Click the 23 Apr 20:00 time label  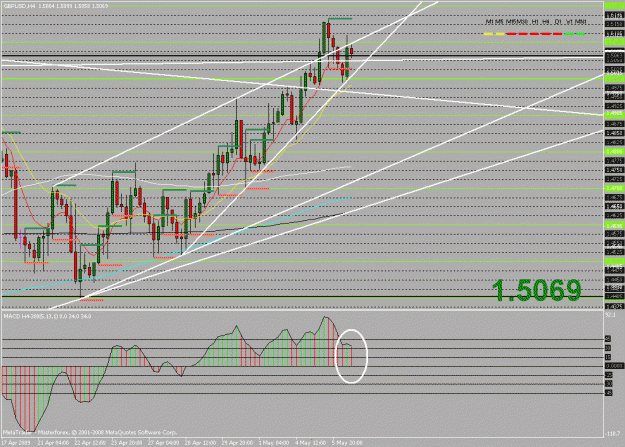point(127,443)
